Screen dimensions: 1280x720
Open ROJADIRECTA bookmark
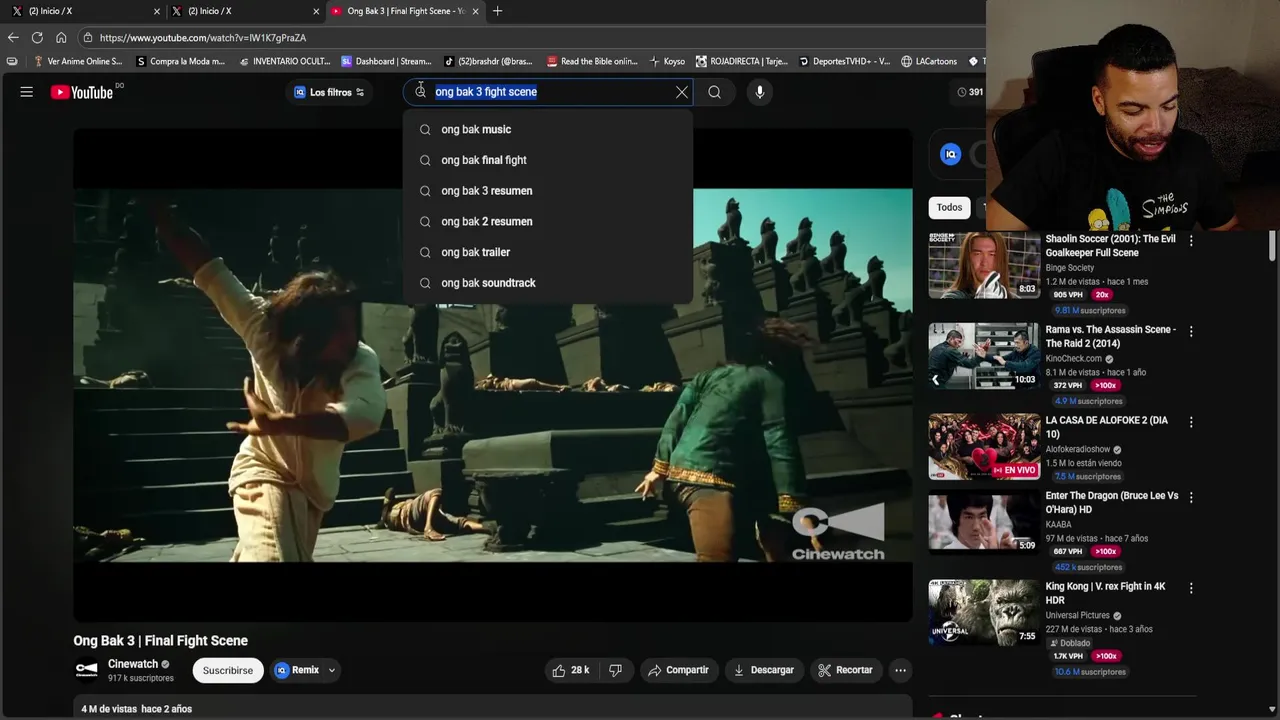[x=742, y=61]
